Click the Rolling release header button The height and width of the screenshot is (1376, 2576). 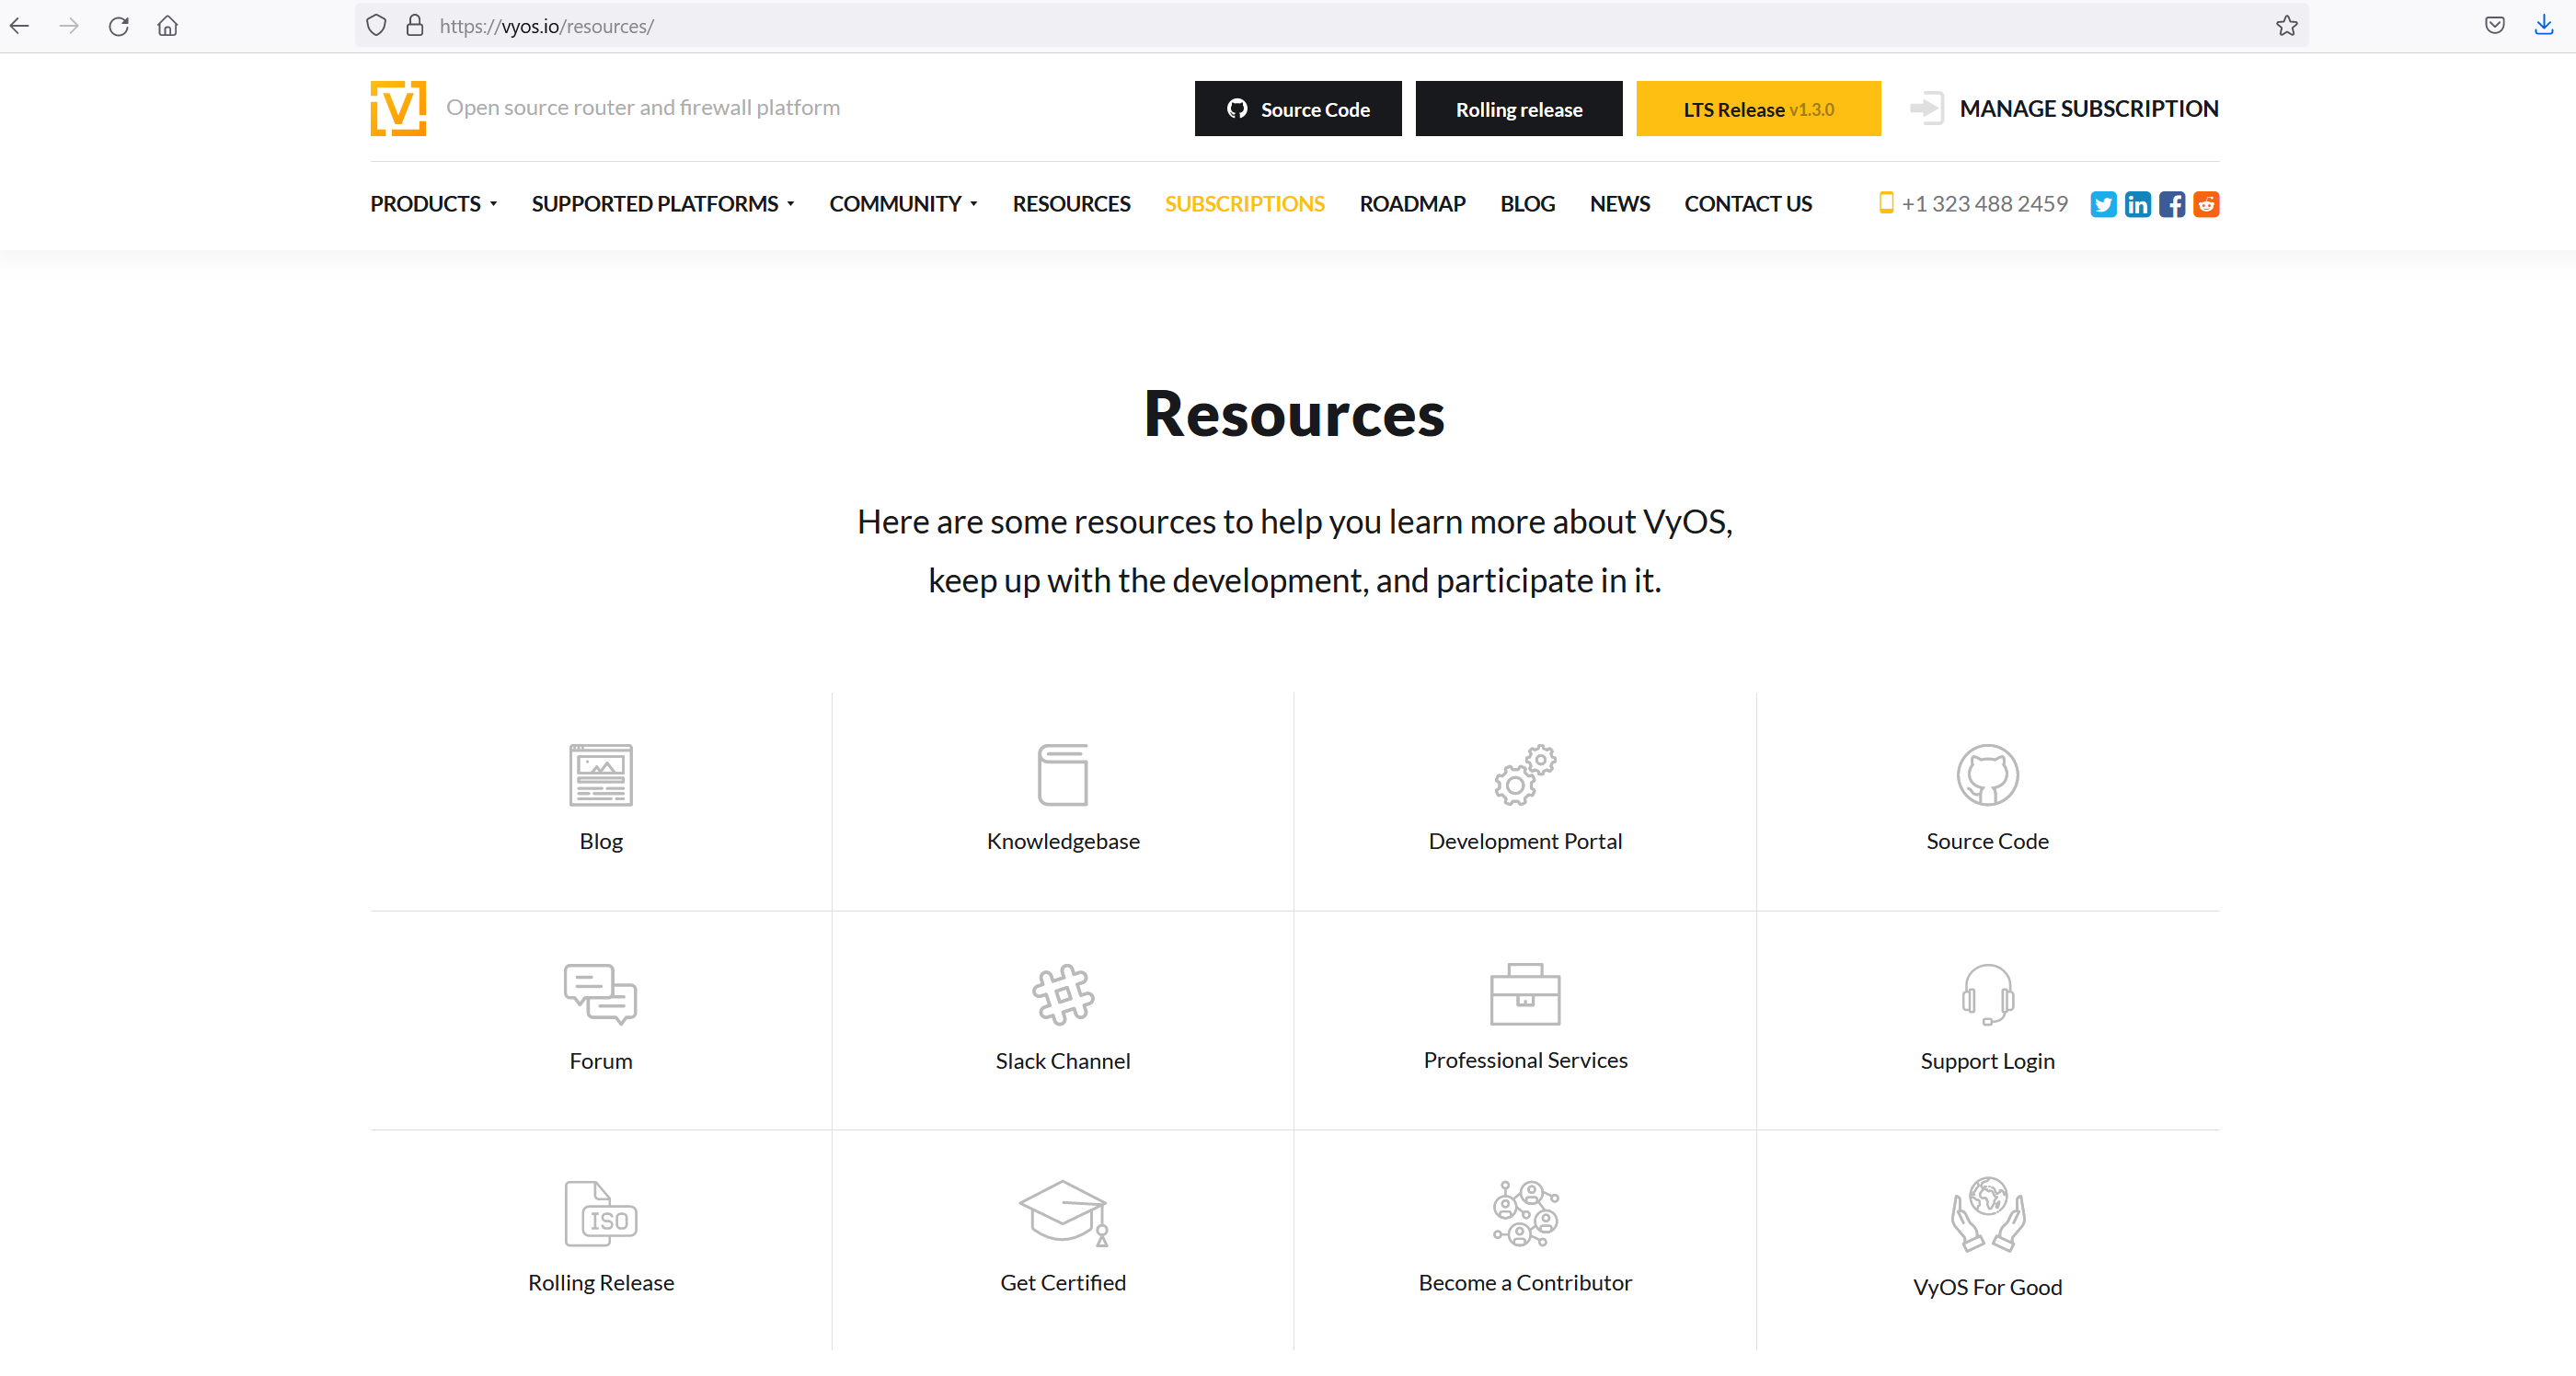[x=1518, y=108]
